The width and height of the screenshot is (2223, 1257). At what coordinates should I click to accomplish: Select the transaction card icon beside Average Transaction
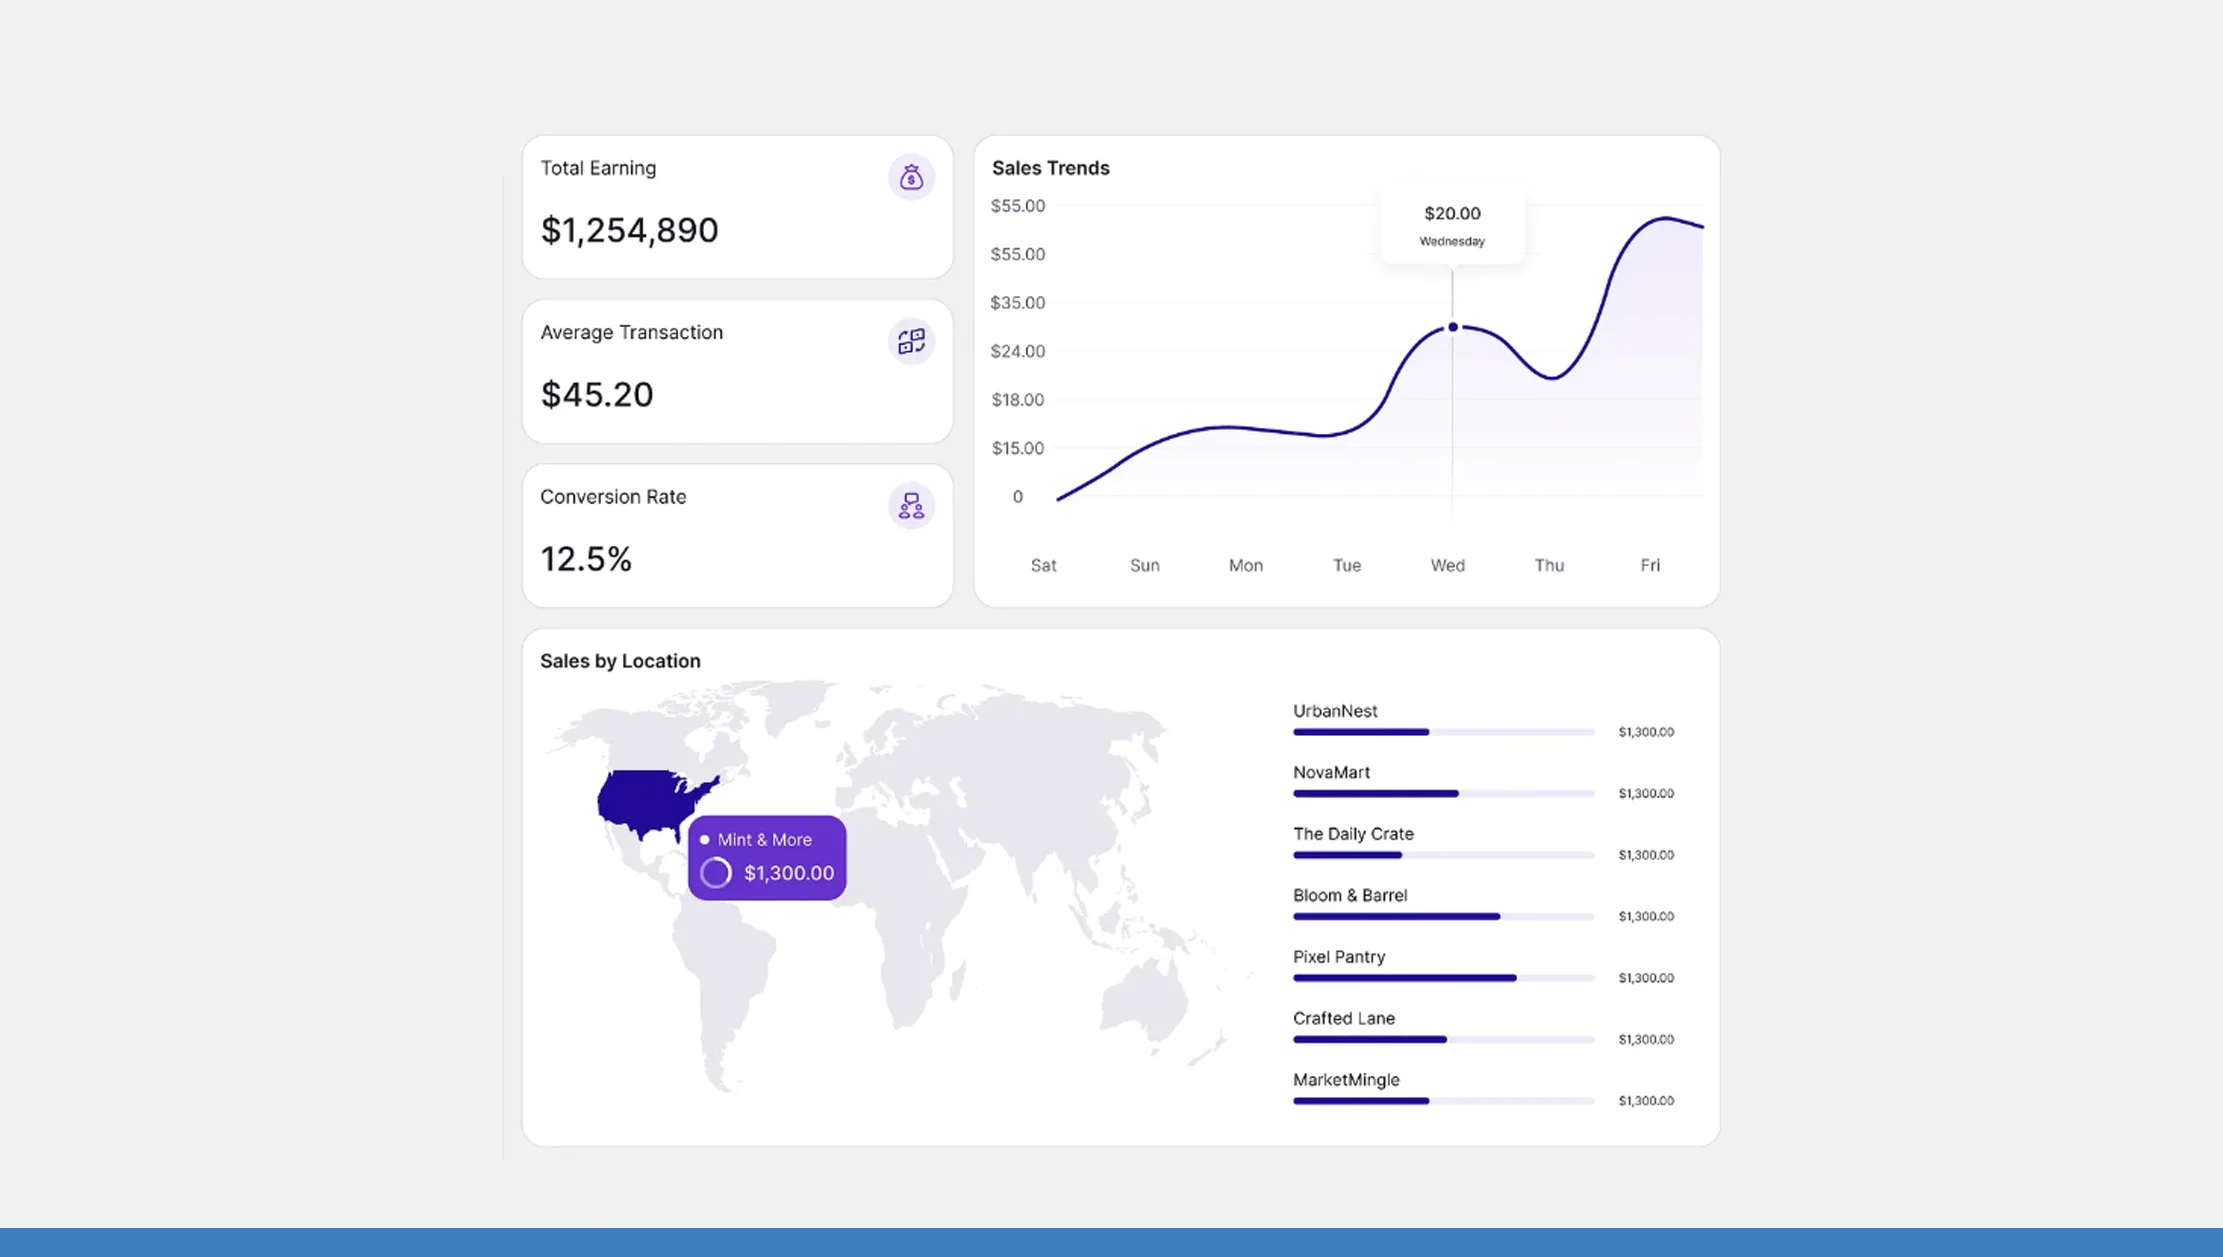click(911, 341)
